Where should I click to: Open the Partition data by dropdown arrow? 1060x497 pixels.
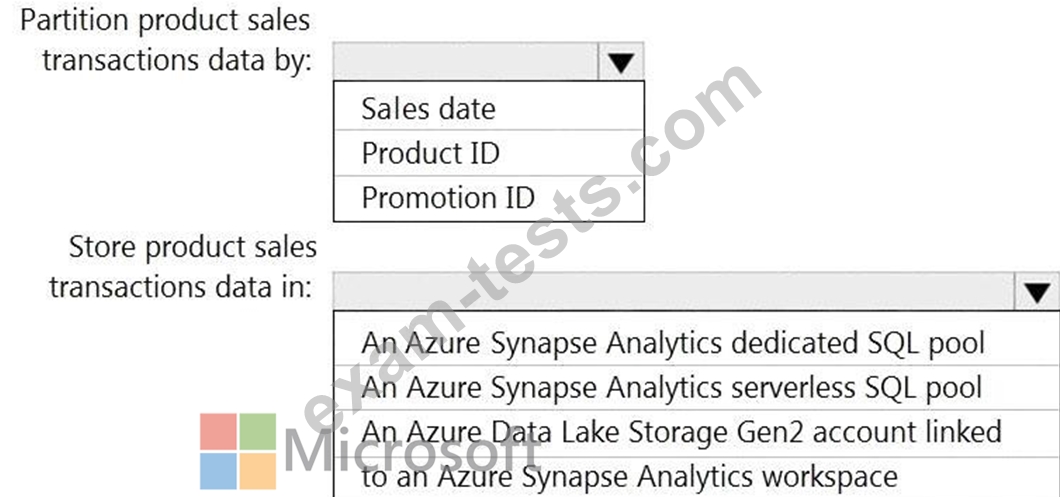[x=621, y=62]
